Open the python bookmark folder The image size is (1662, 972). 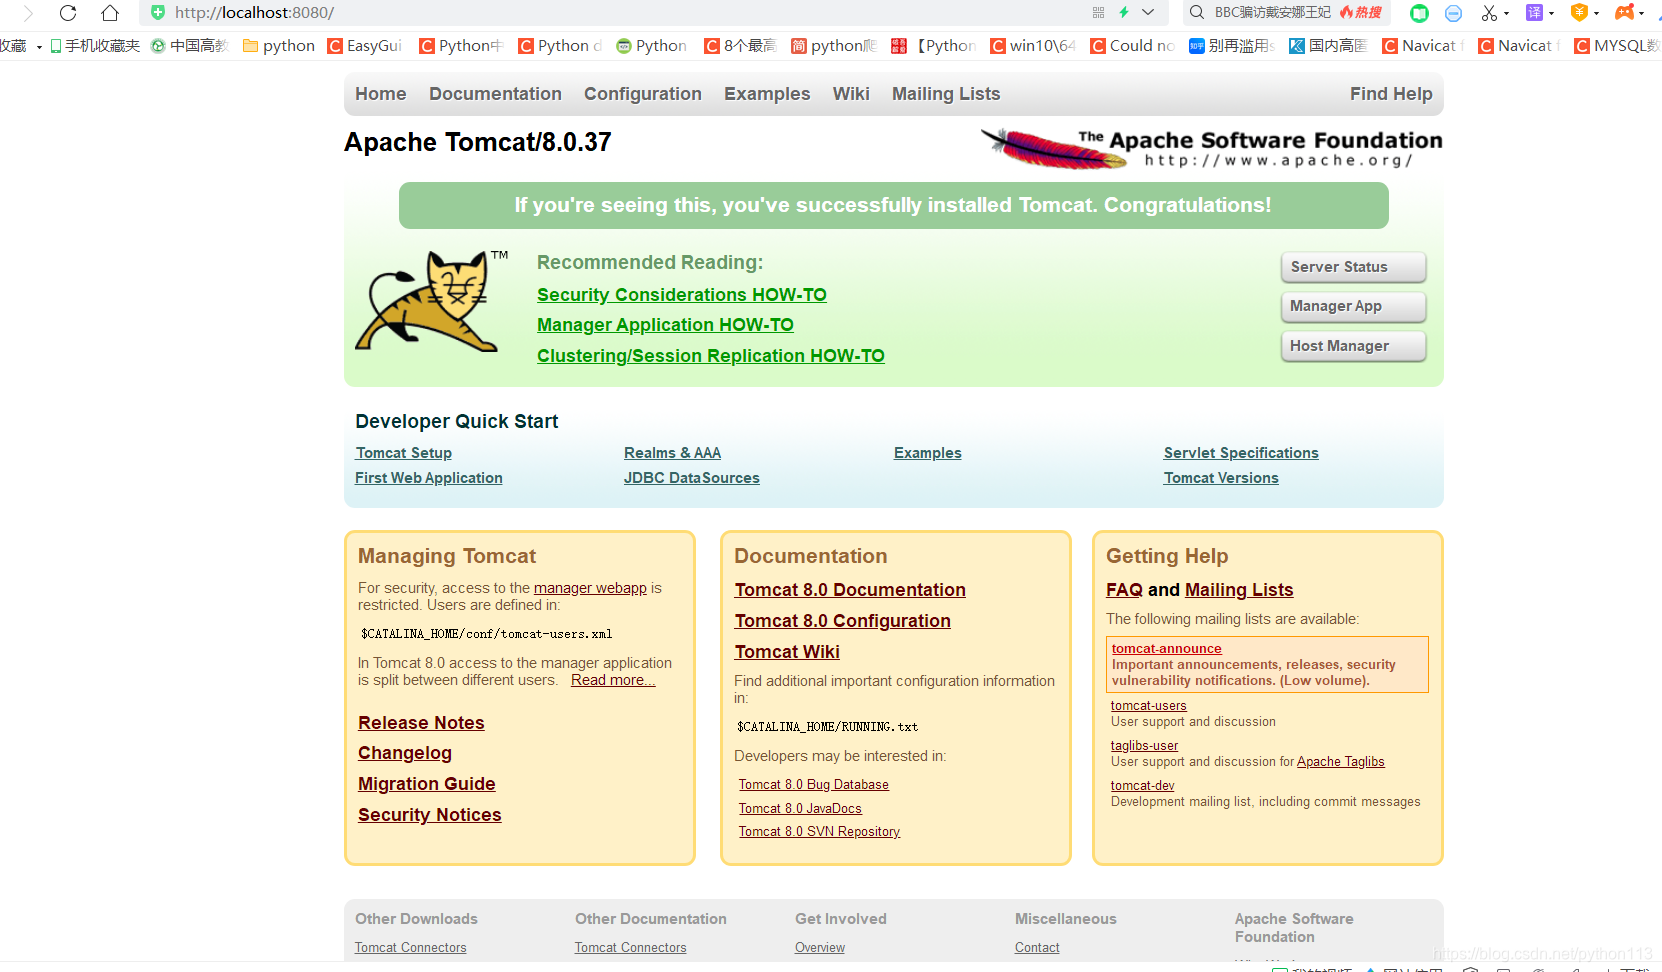[x=279, y=46]
